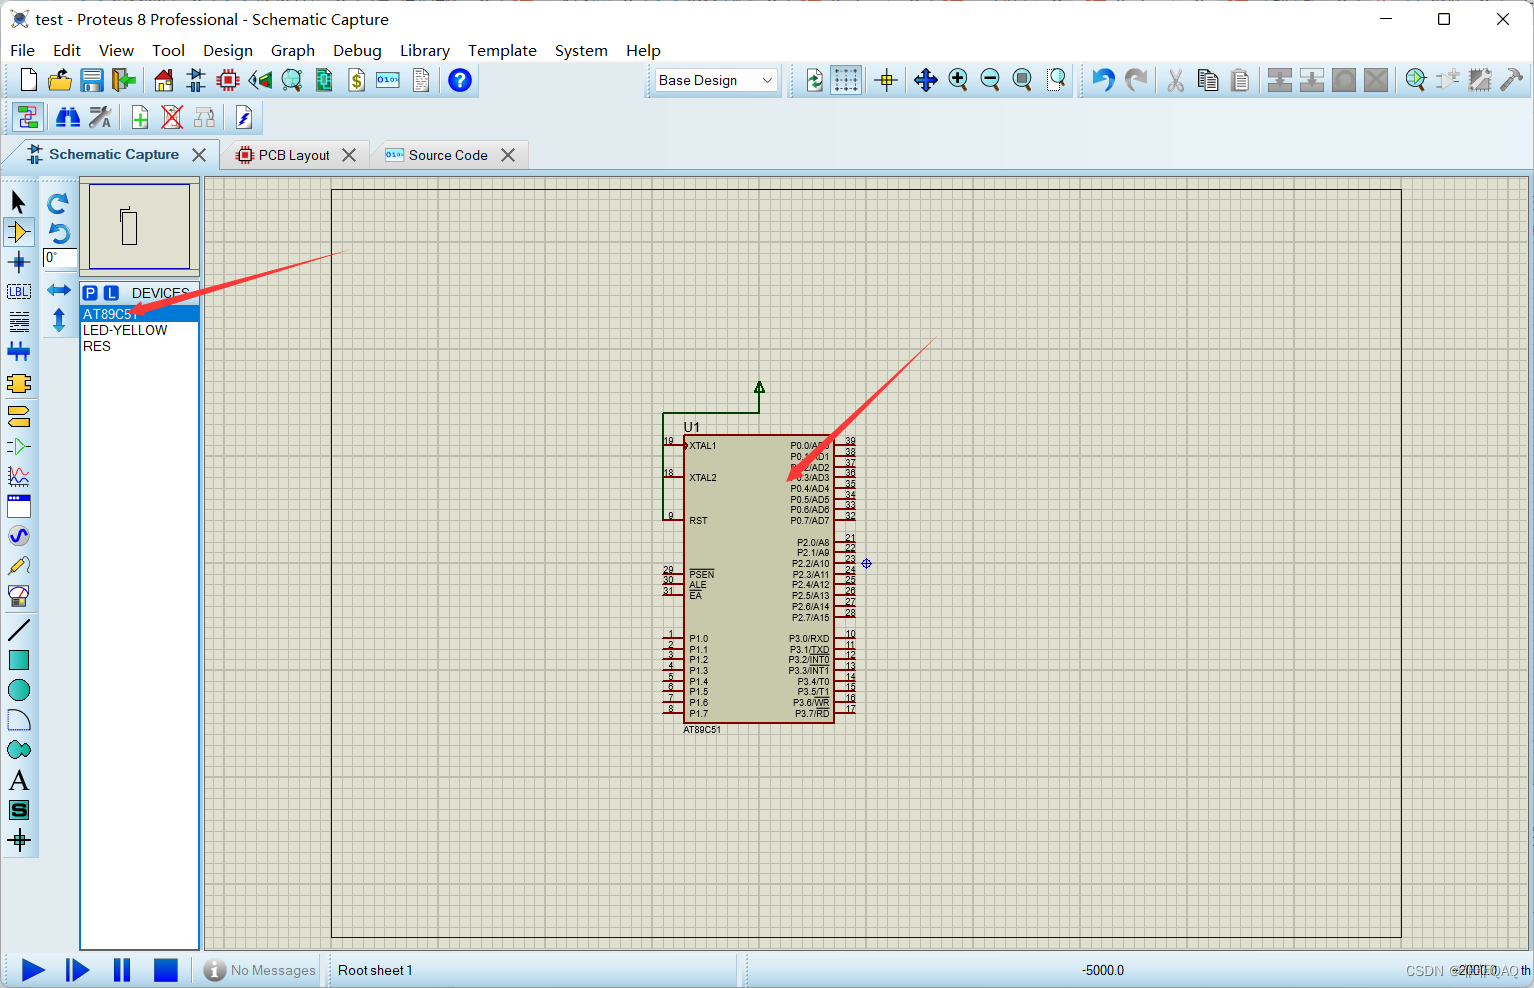
Task: Zoom out with magnifier minus icon
Action: pos(990,80)
